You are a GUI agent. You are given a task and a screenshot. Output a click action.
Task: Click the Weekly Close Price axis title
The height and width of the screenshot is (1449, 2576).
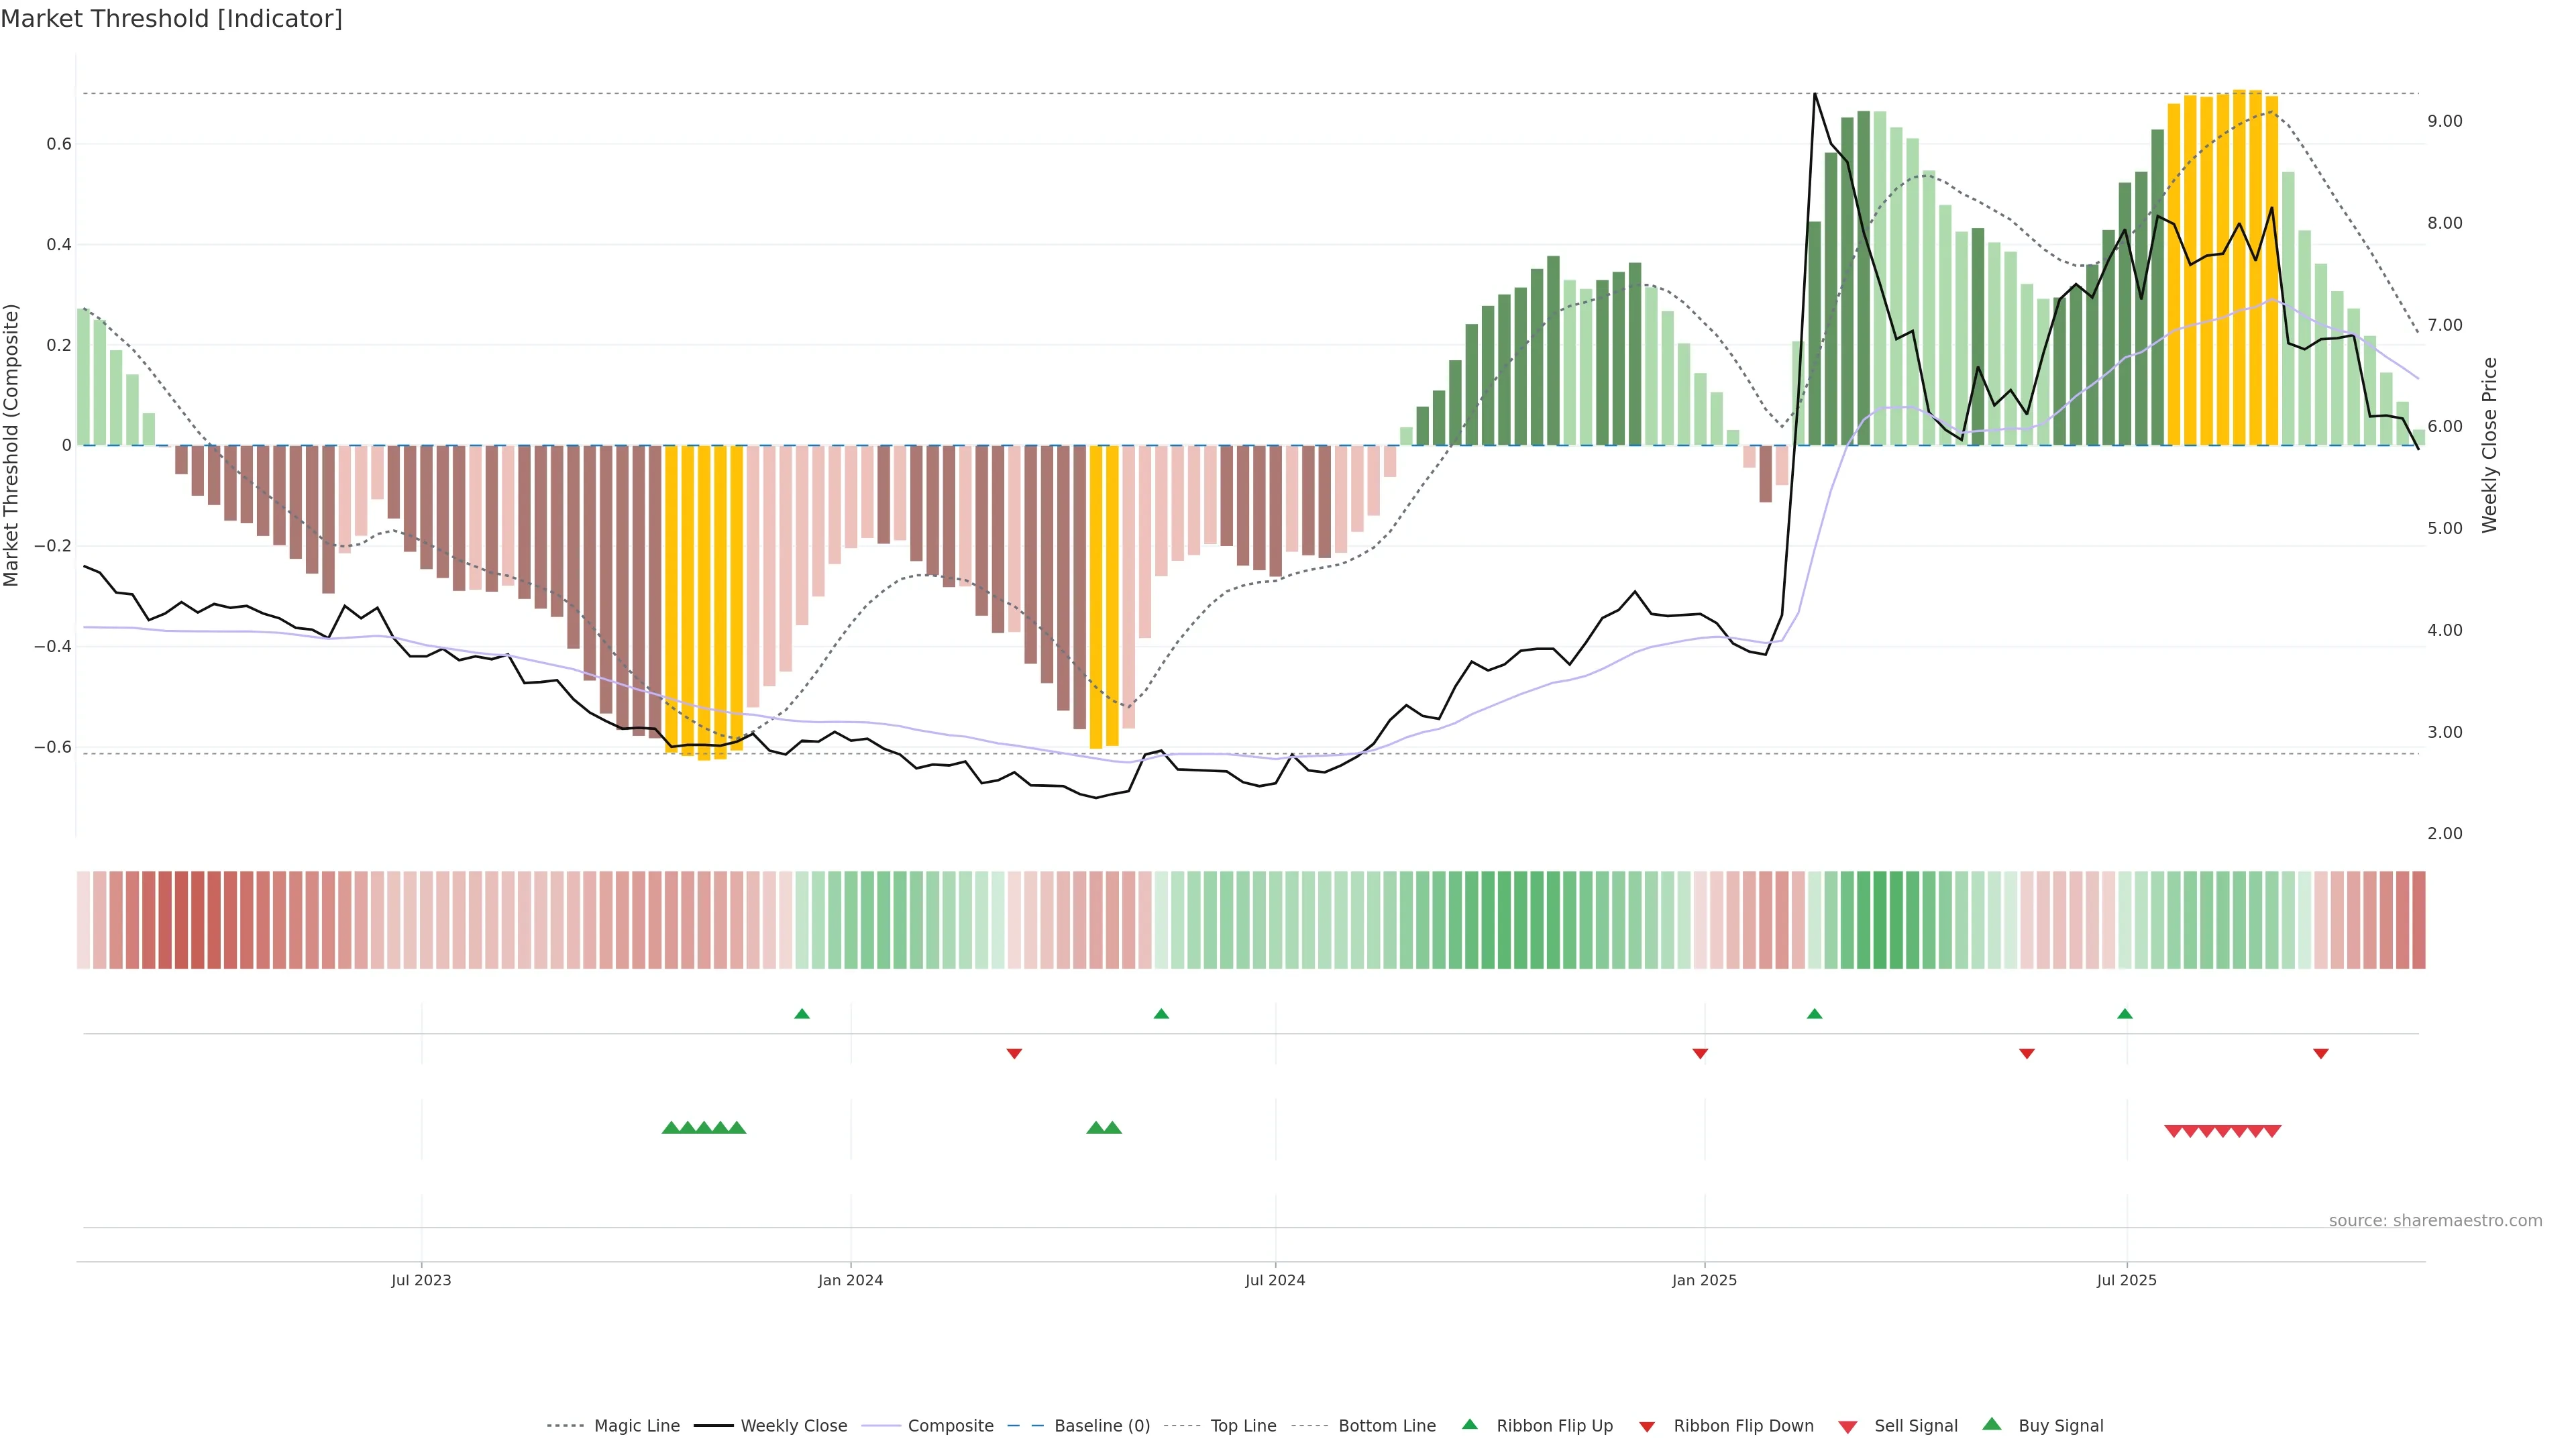click(x=2489, y=445)
